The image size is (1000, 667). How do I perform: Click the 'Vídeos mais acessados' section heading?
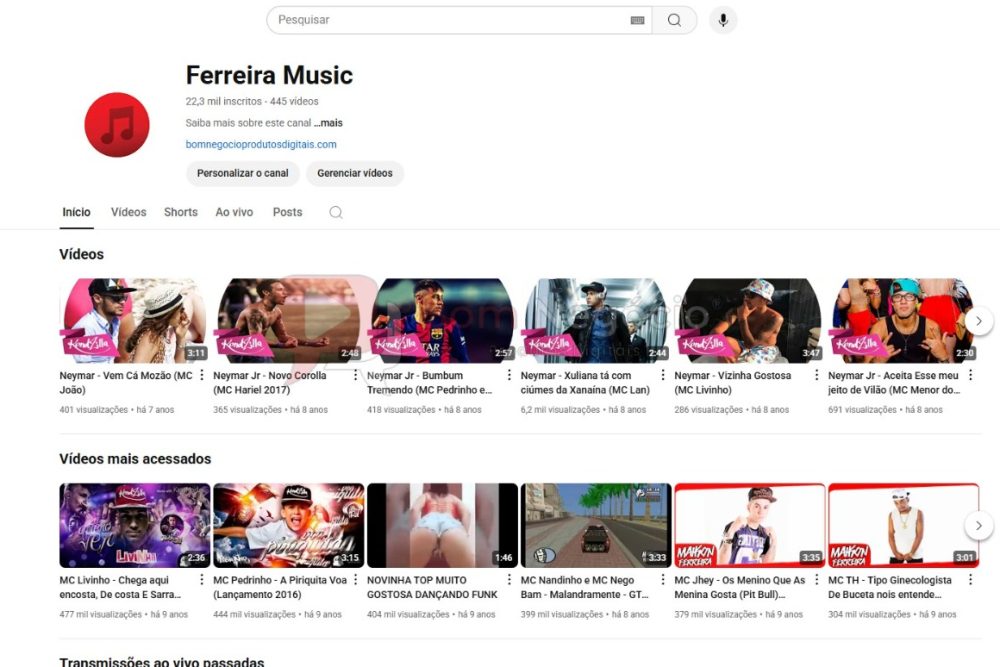tap(135, 459)
